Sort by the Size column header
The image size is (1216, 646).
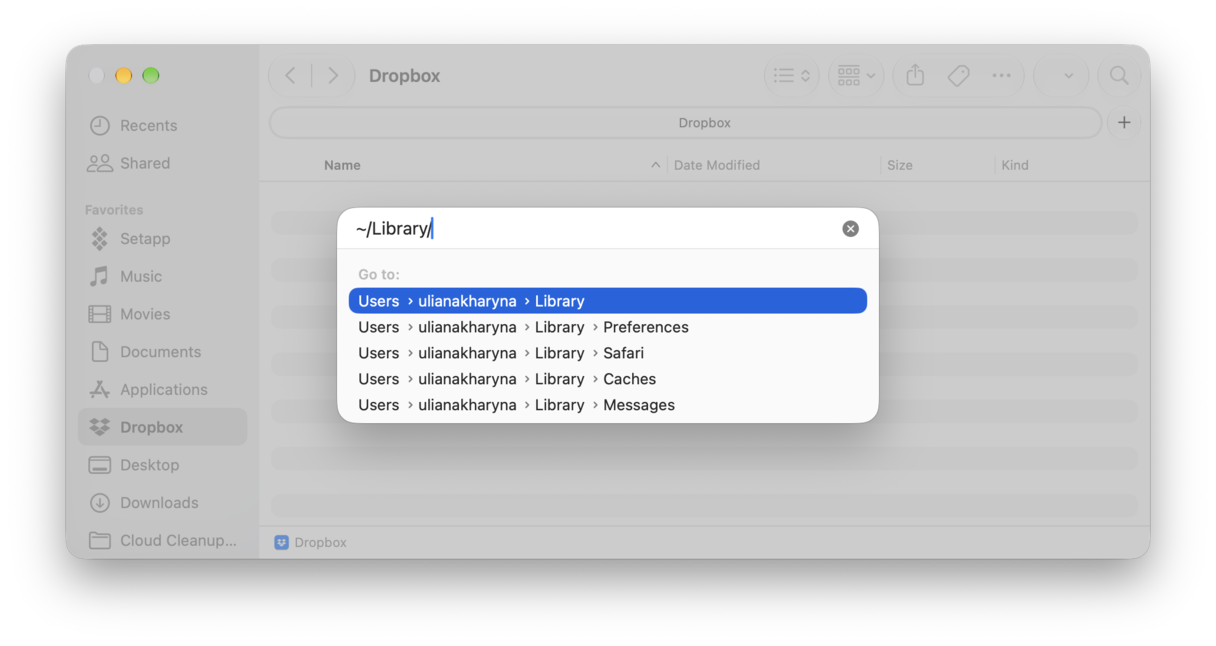(900, 165)
